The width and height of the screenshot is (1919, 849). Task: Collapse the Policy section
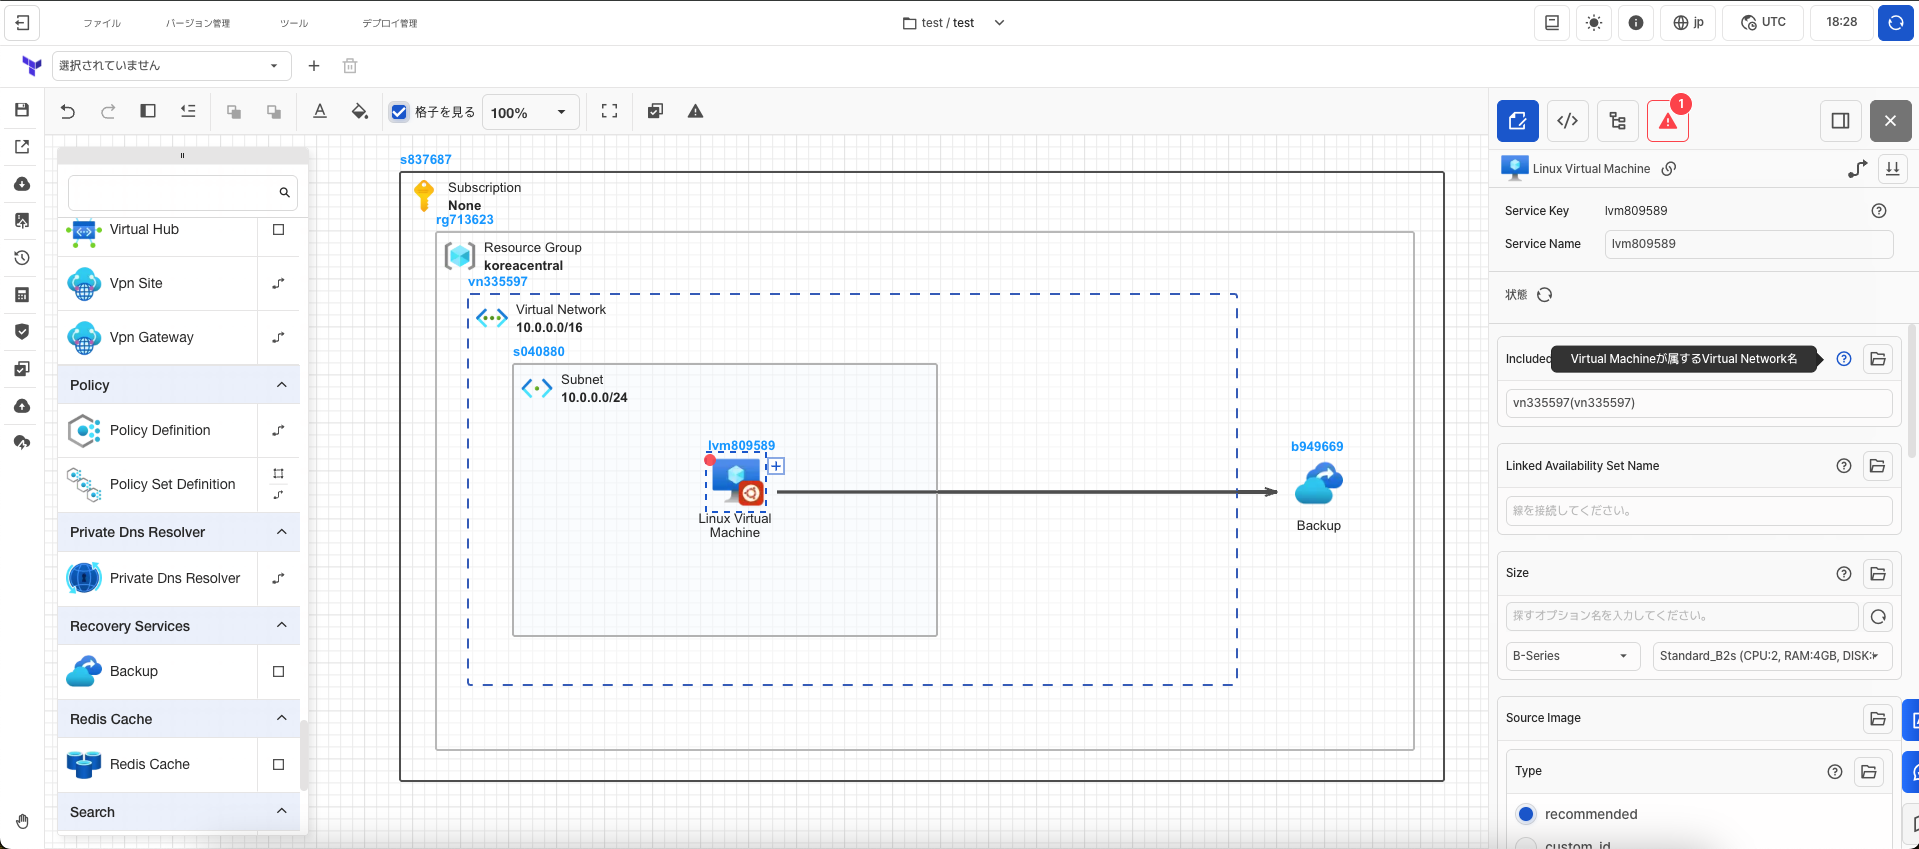(x=281, y=385)
